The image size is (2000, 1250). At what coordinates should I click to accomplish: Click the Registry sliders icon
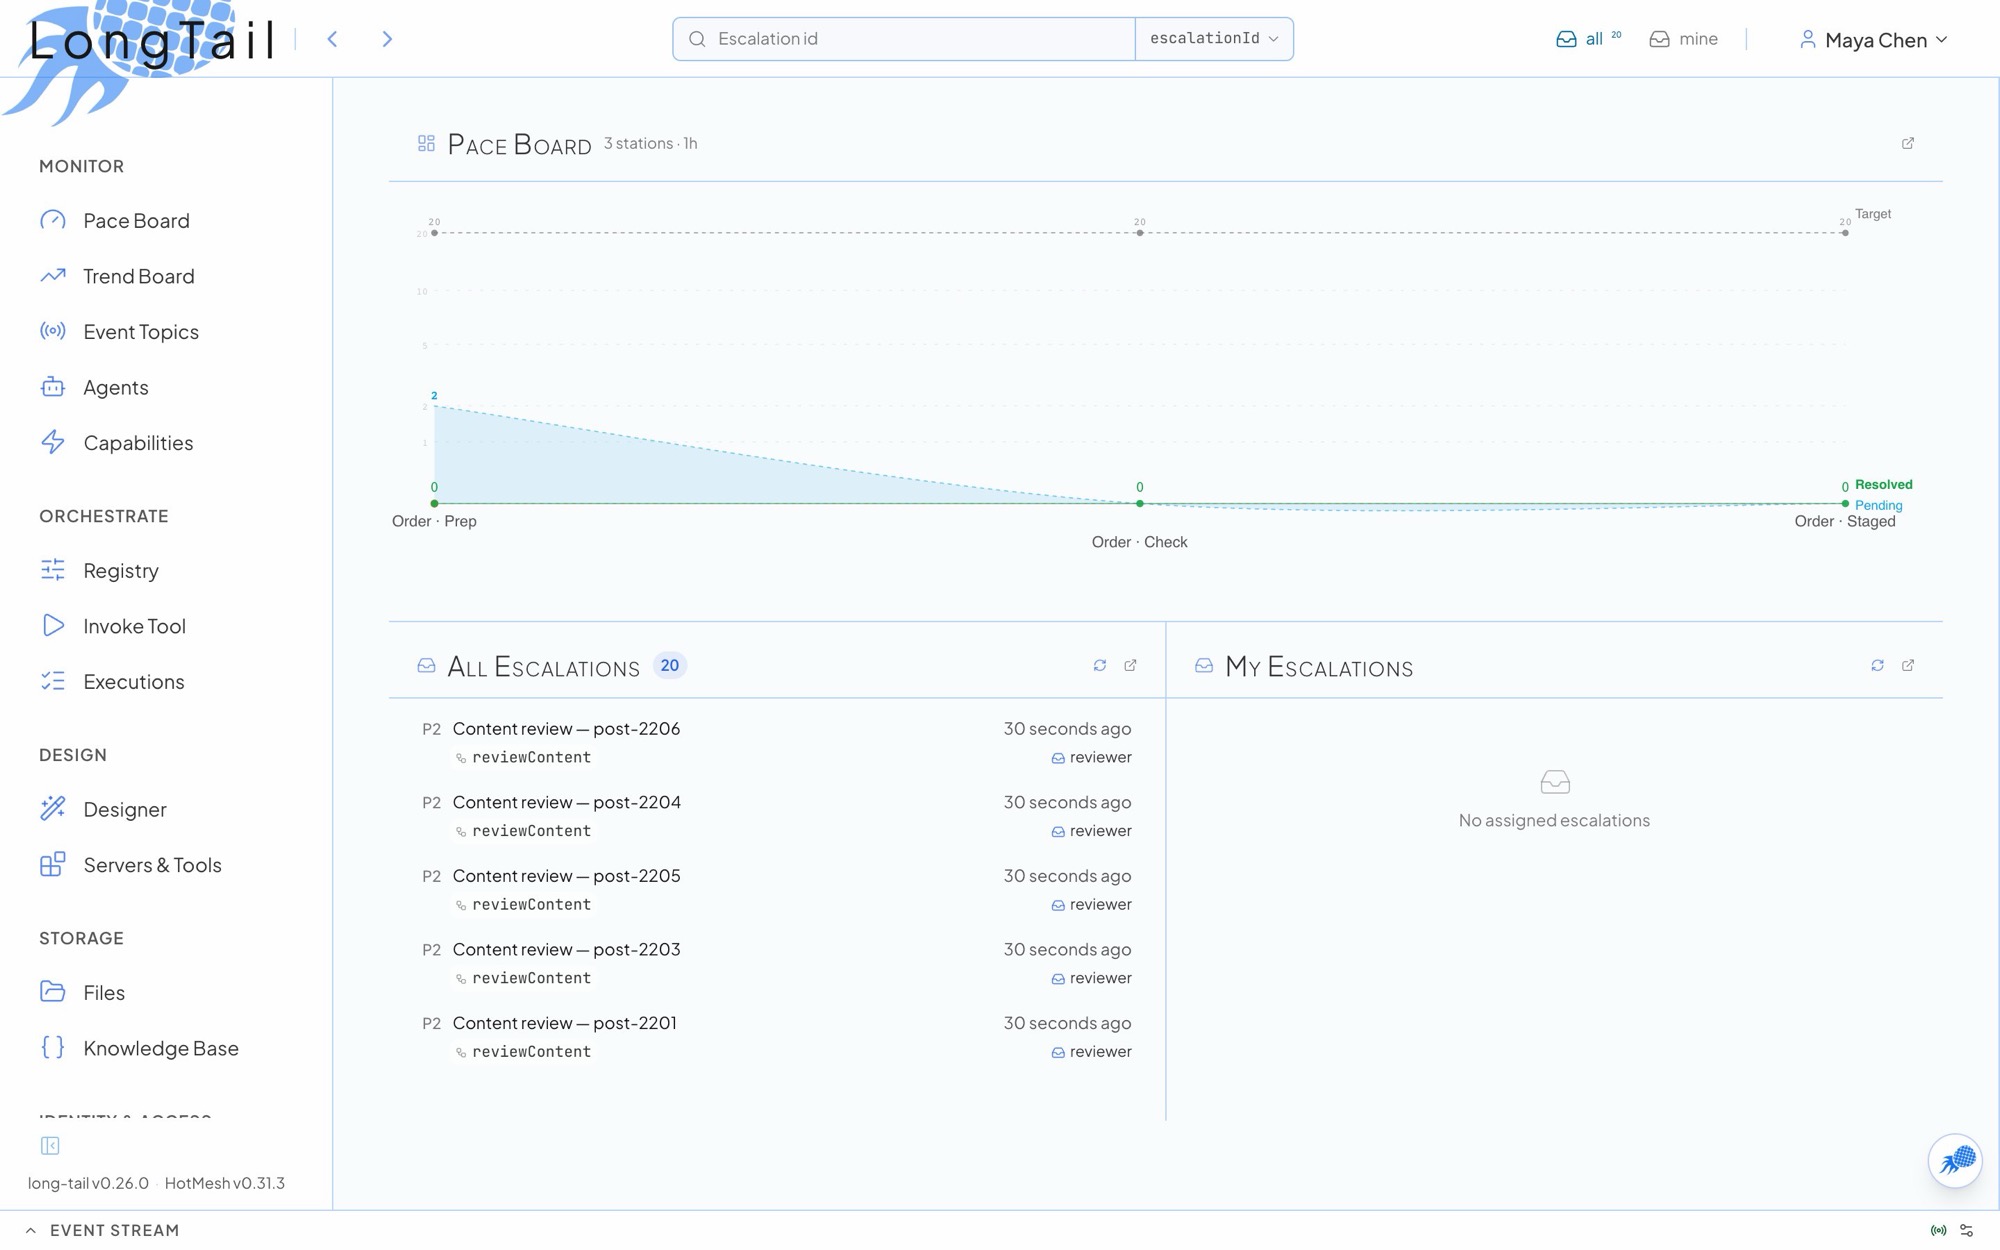tap(53, 570)
